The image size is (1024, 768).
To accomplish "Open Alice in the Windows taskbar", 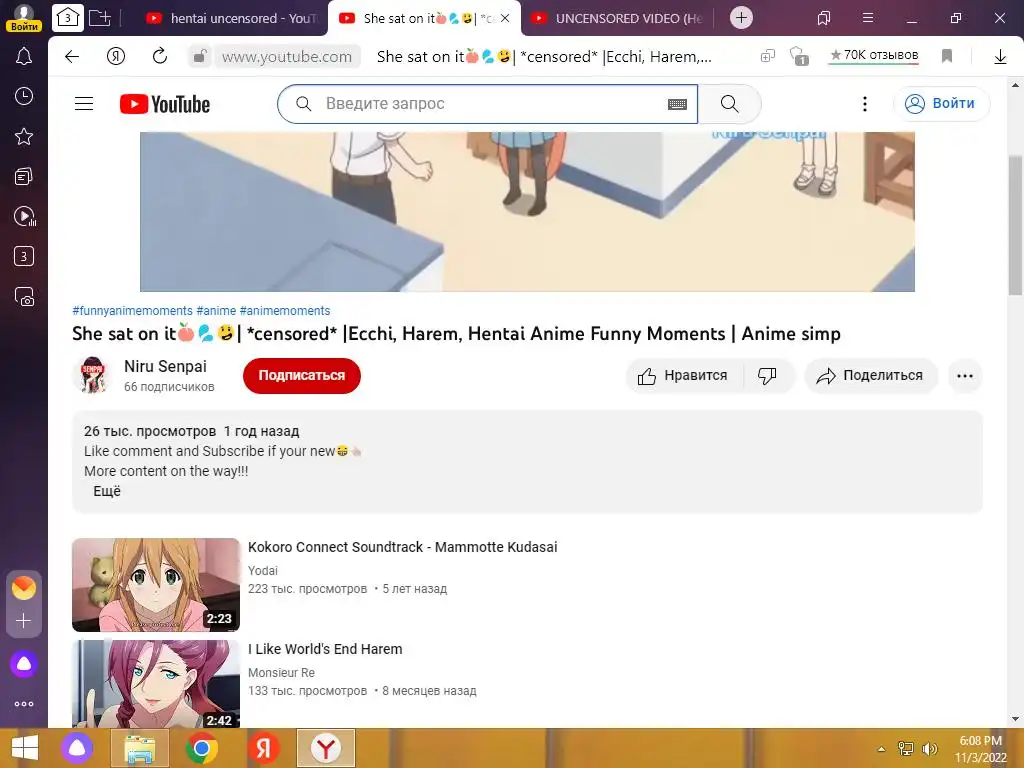I will coord(77,748).
